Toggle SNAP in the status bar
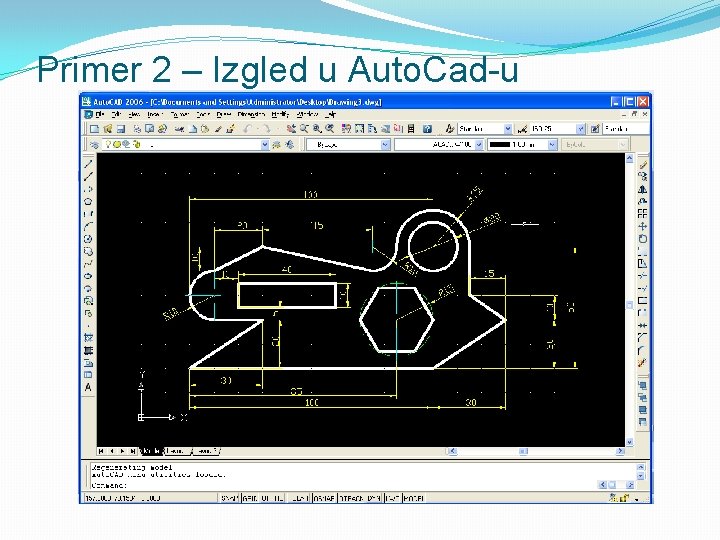 click(x=229, y=498)
